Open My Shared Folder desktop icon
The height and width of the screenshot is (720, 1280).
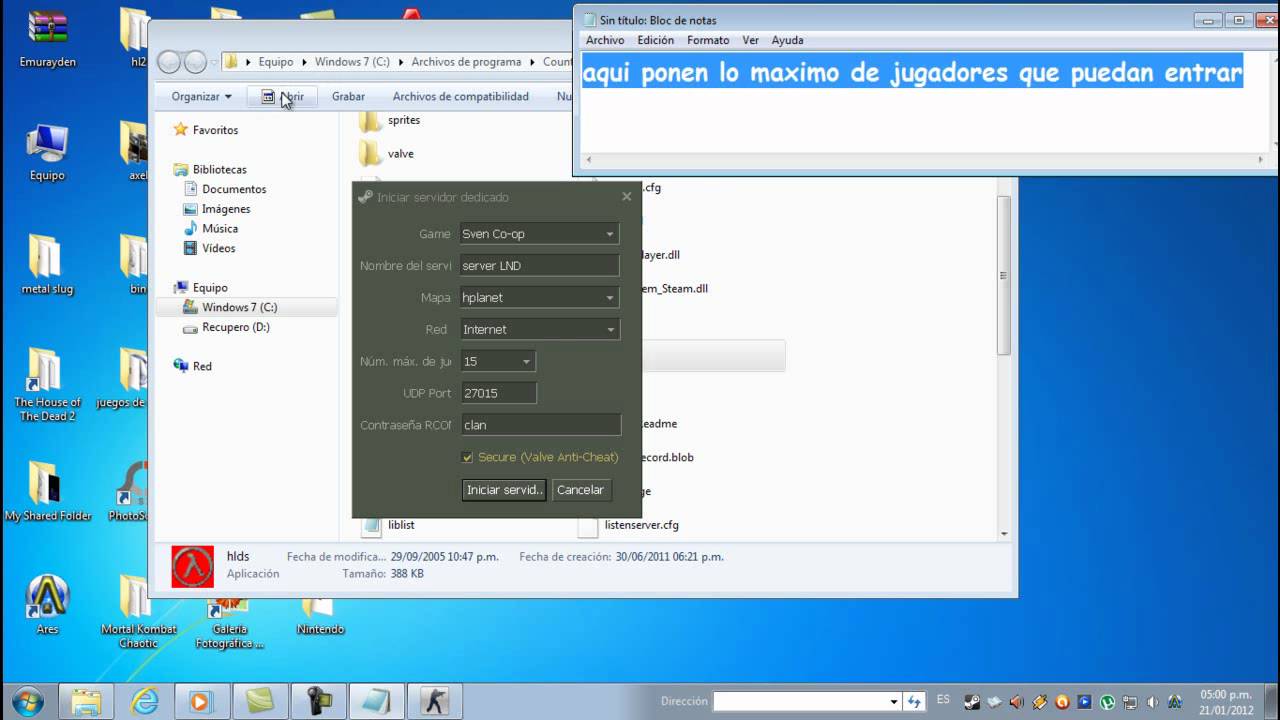click(47, 492)
